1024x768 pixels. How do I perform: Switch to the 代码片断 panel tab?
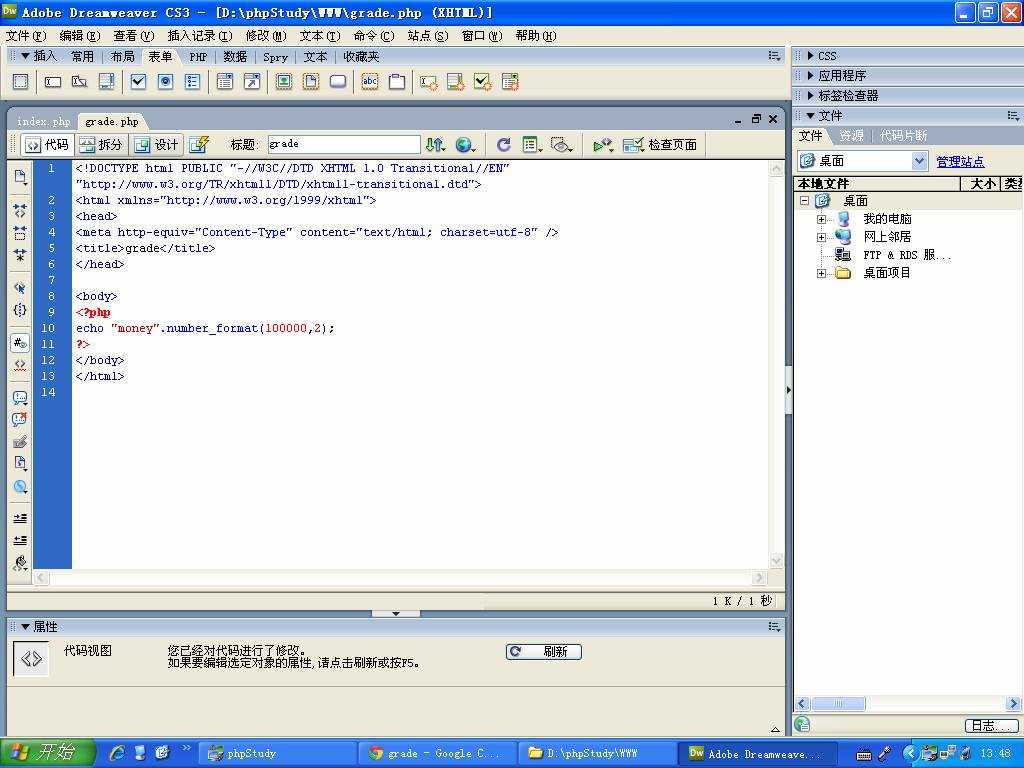pyautogui.click(x=903, y=136)
